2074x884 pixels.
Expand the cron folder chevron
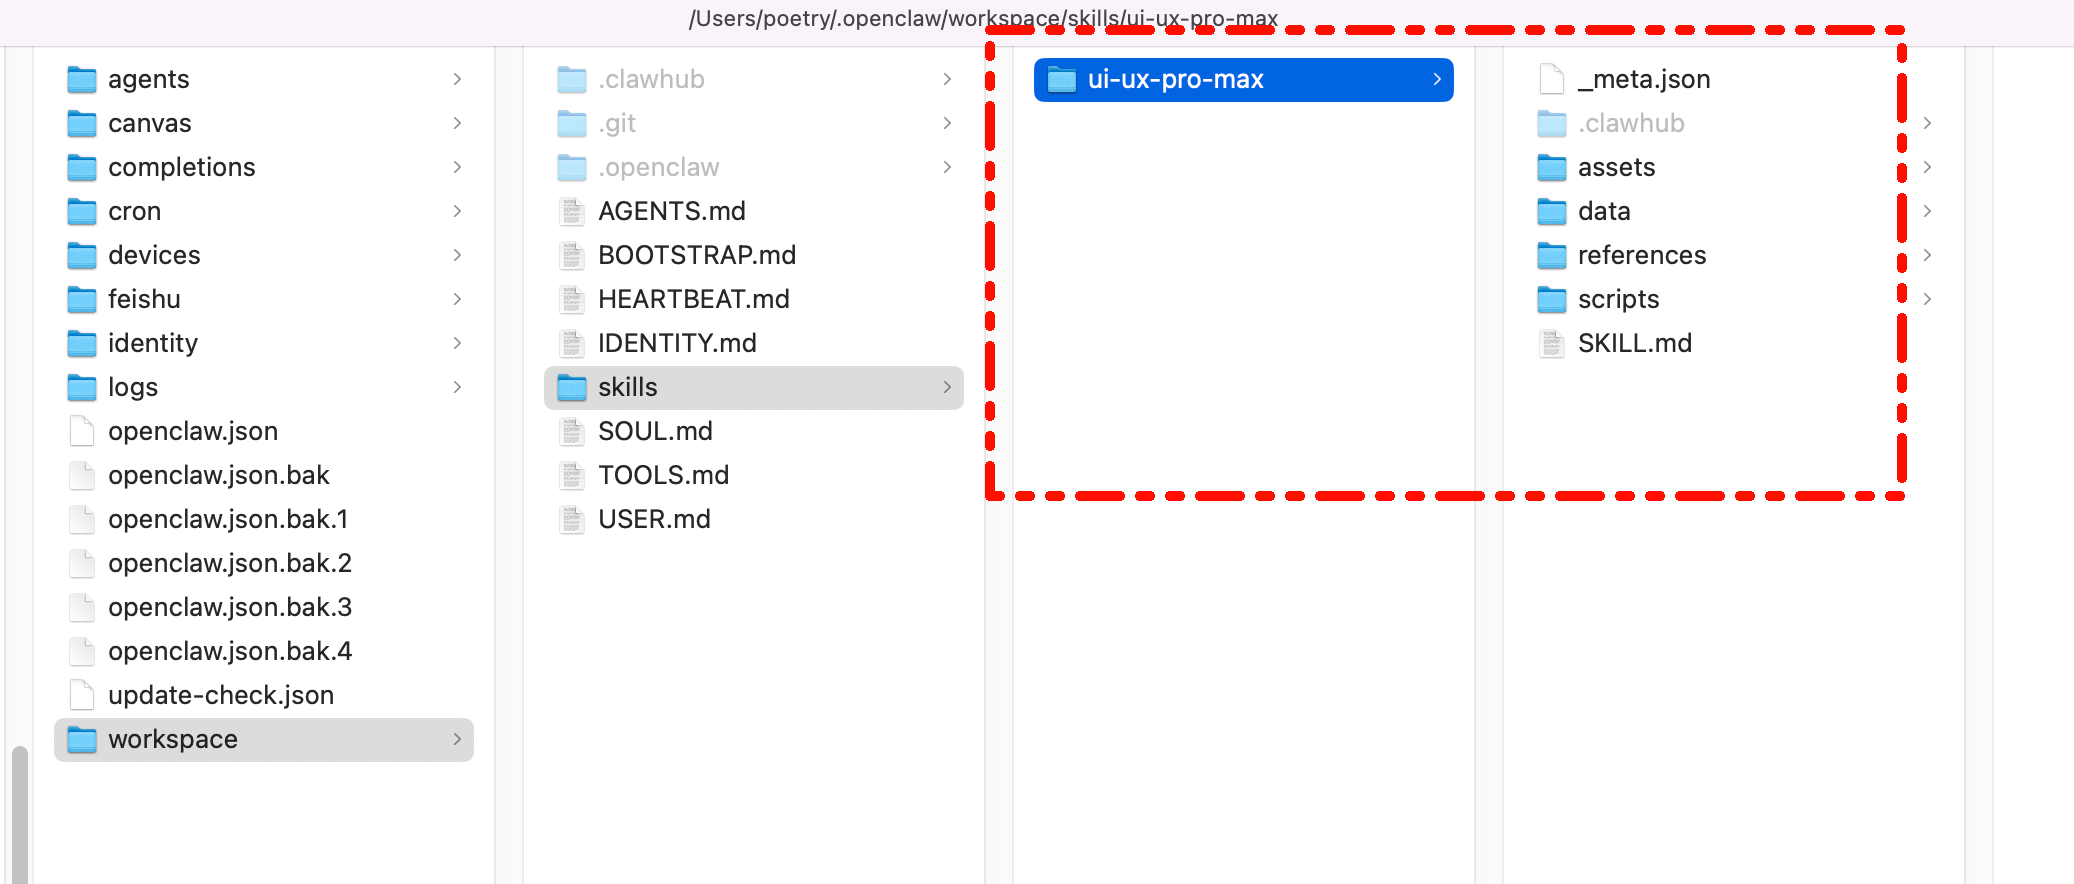tap(457, 211)
